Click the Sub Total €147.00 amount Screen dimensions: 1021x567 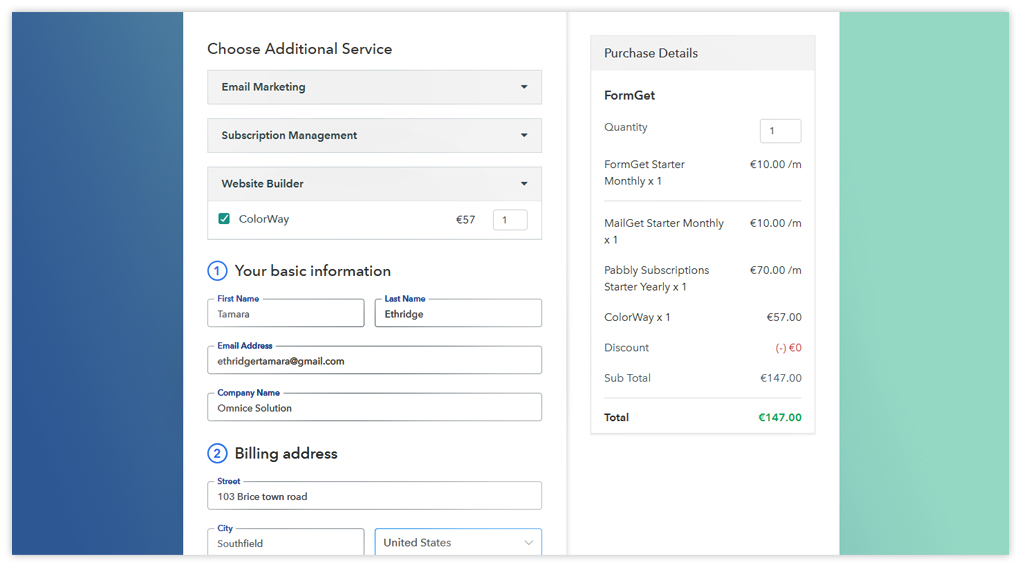coord(781,378)
